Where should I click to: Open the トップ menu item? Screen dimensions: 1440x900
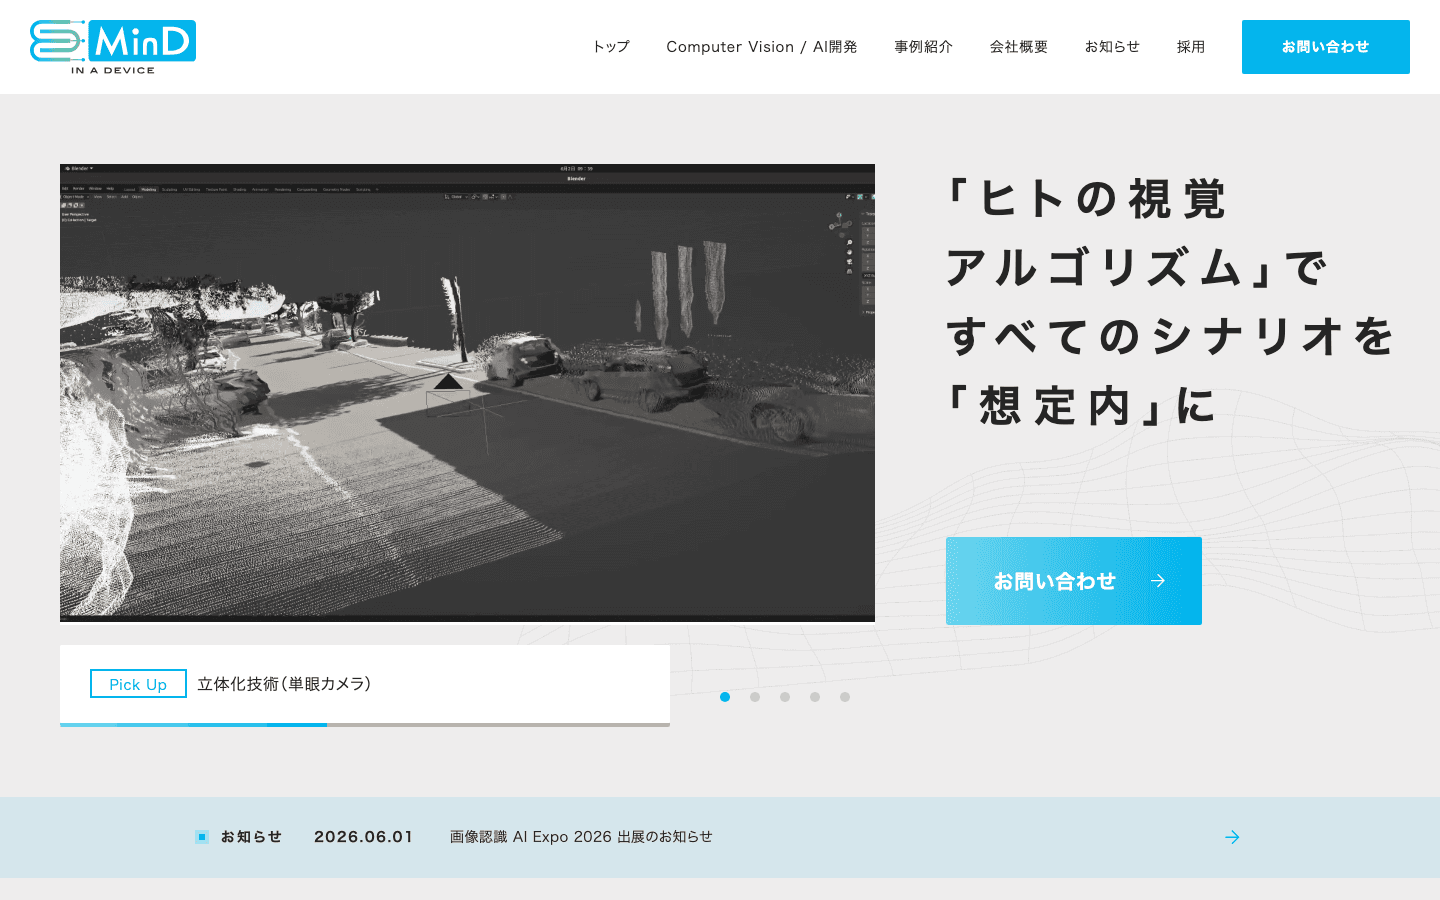611,47
